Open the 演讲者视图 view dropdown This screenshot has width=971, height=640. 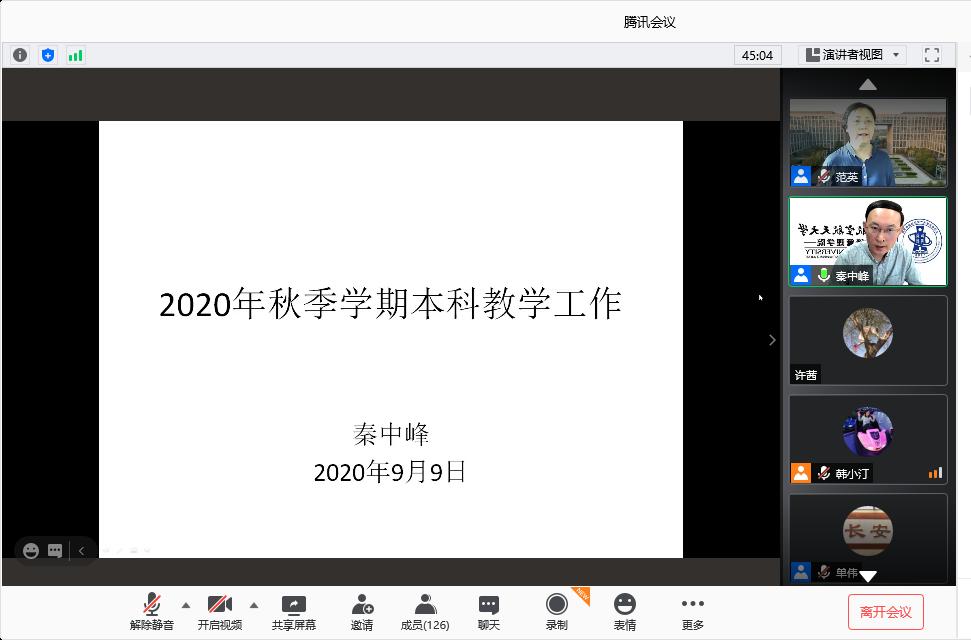pos(852,55)
